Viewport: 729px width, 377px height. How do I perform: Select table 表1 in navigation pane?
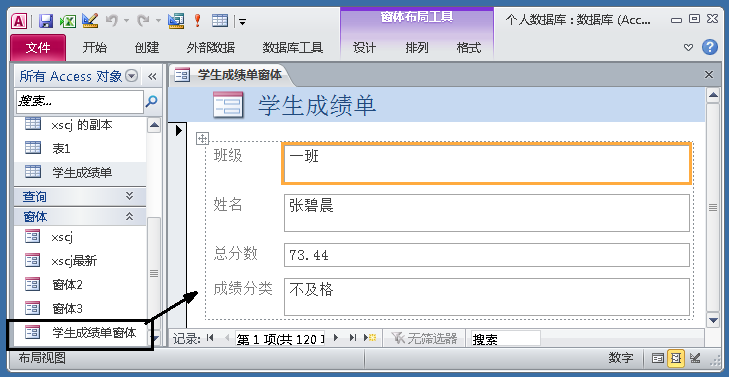click(80, 149)
